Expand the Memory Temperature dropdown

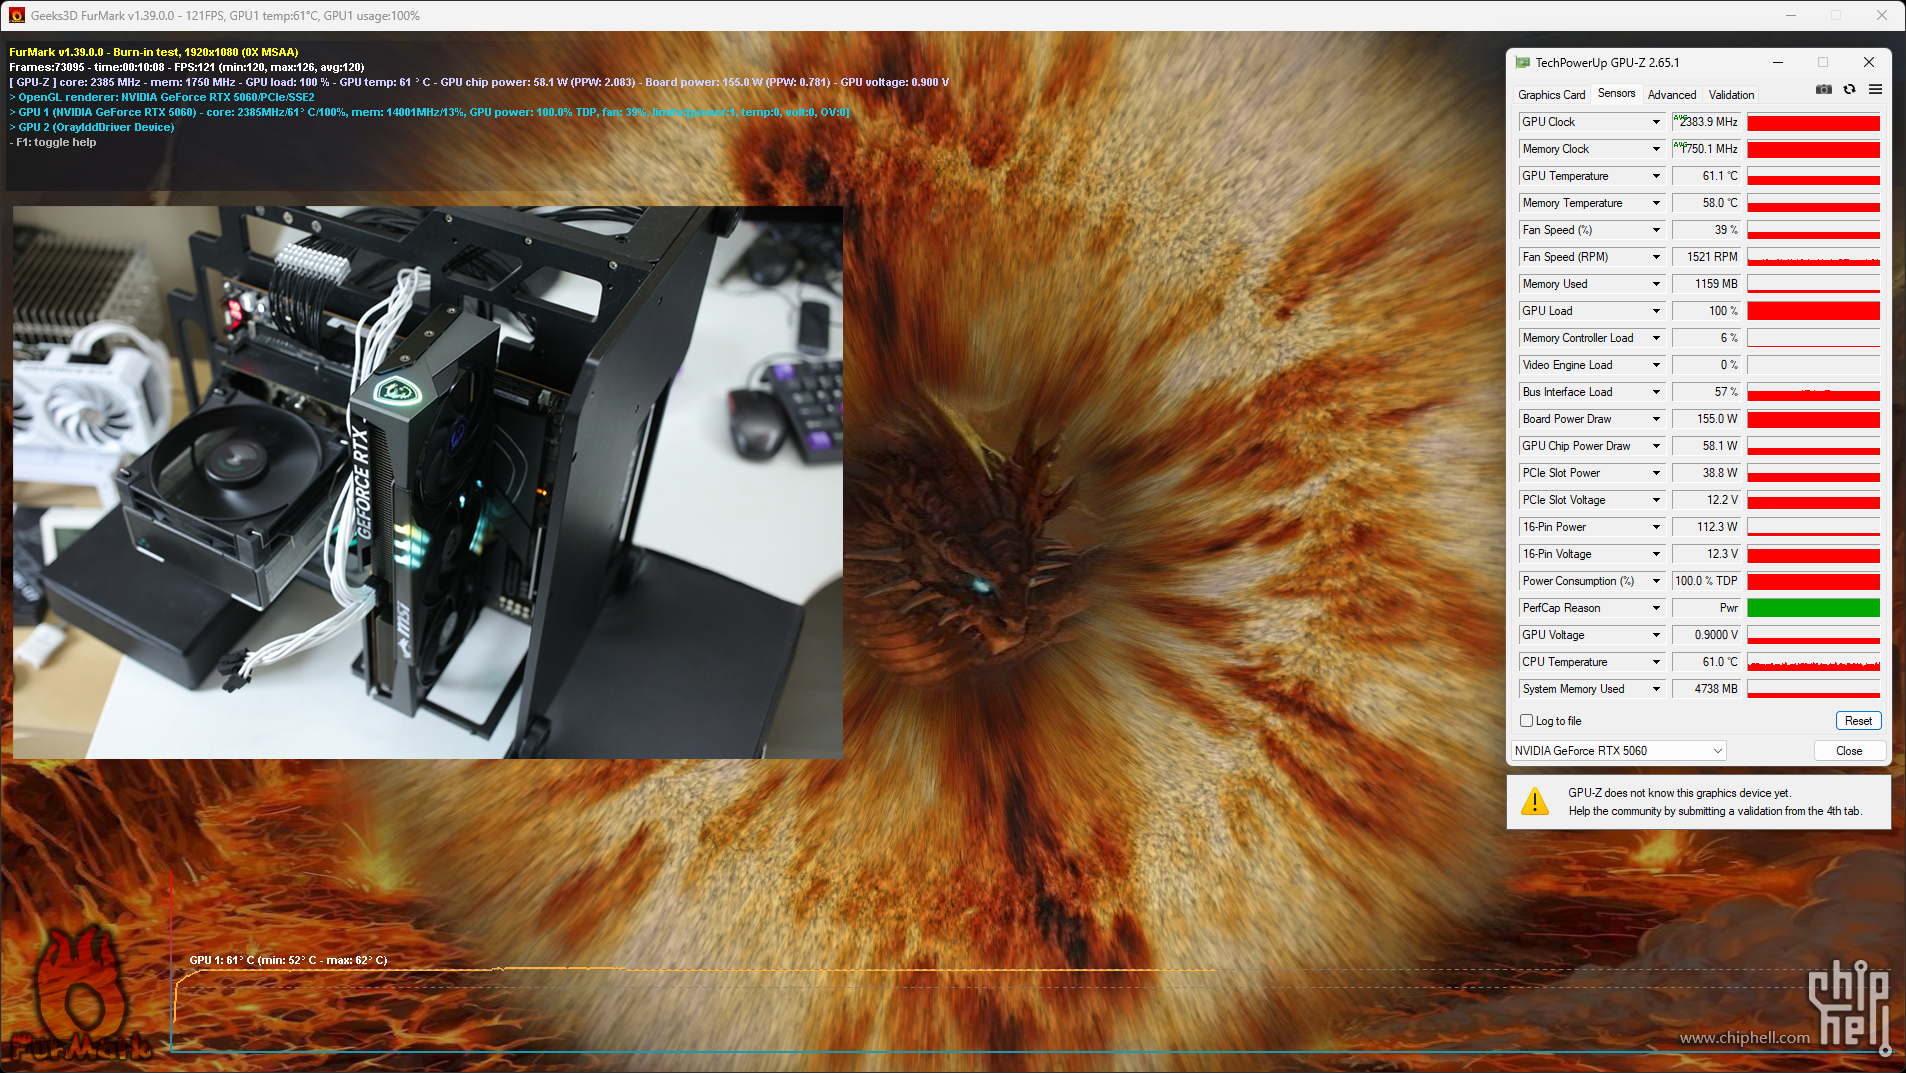pos(1656,203)
